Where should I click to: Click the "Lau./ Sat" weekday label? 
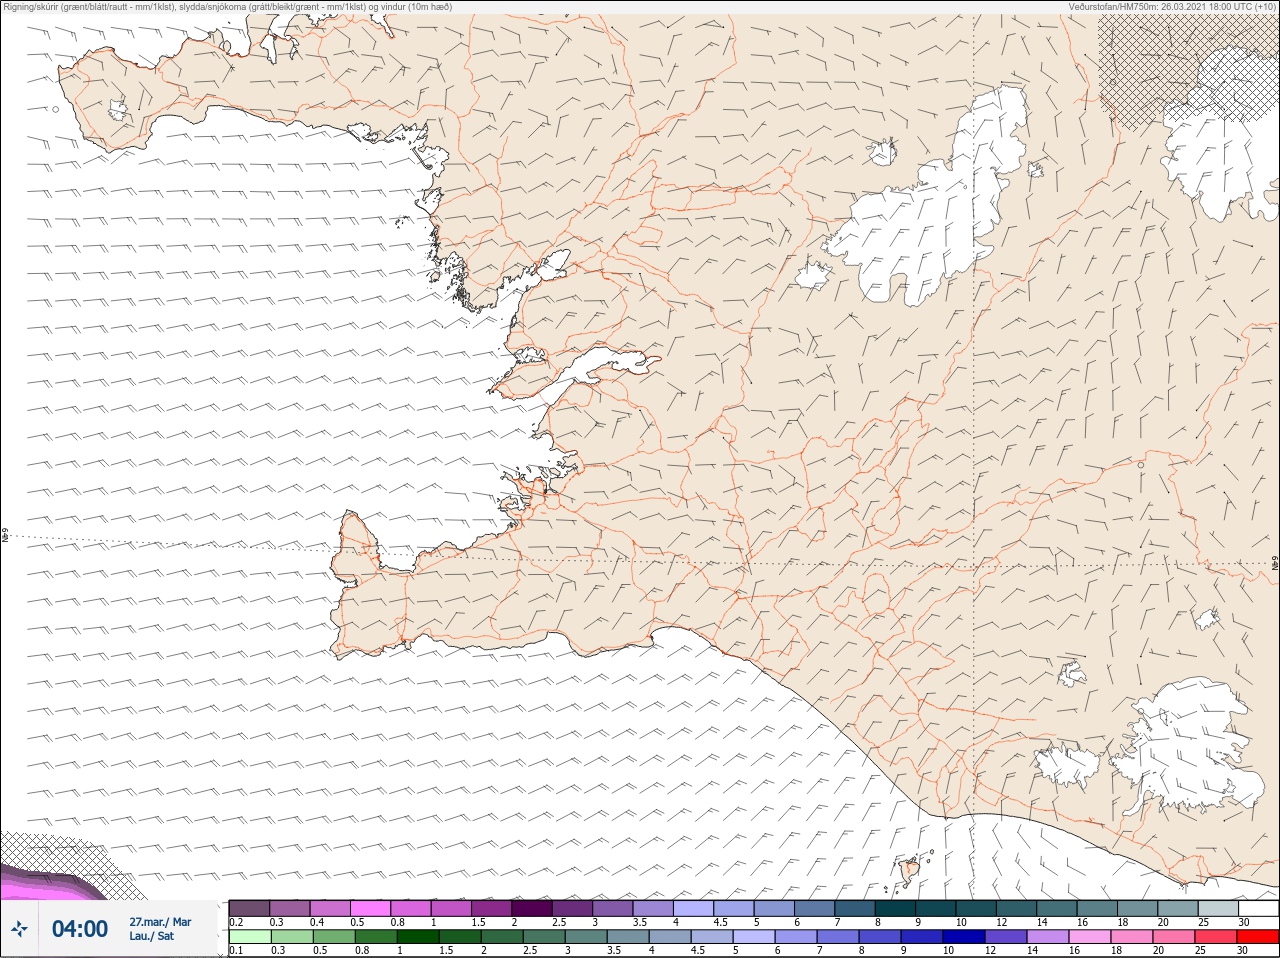(152, 936)
